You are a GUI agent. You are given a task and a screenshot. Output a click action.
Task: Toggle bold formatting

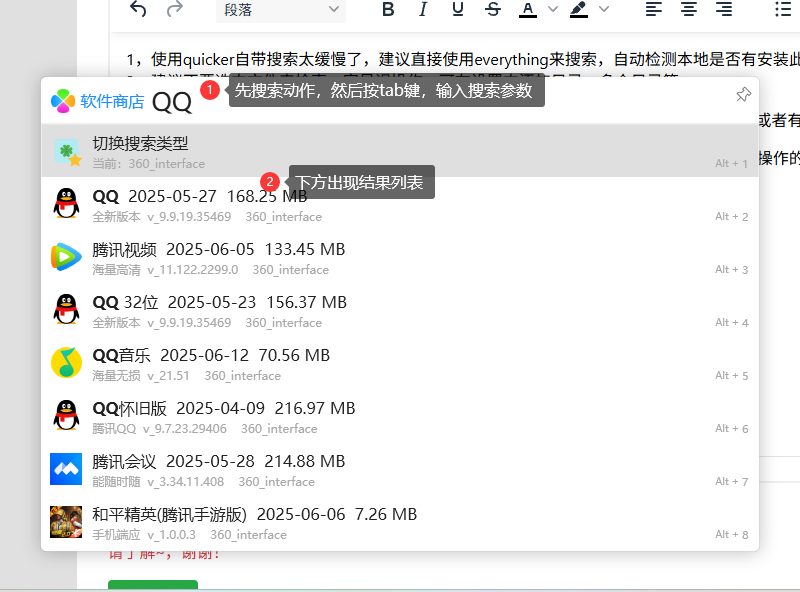tap(388, 9)
